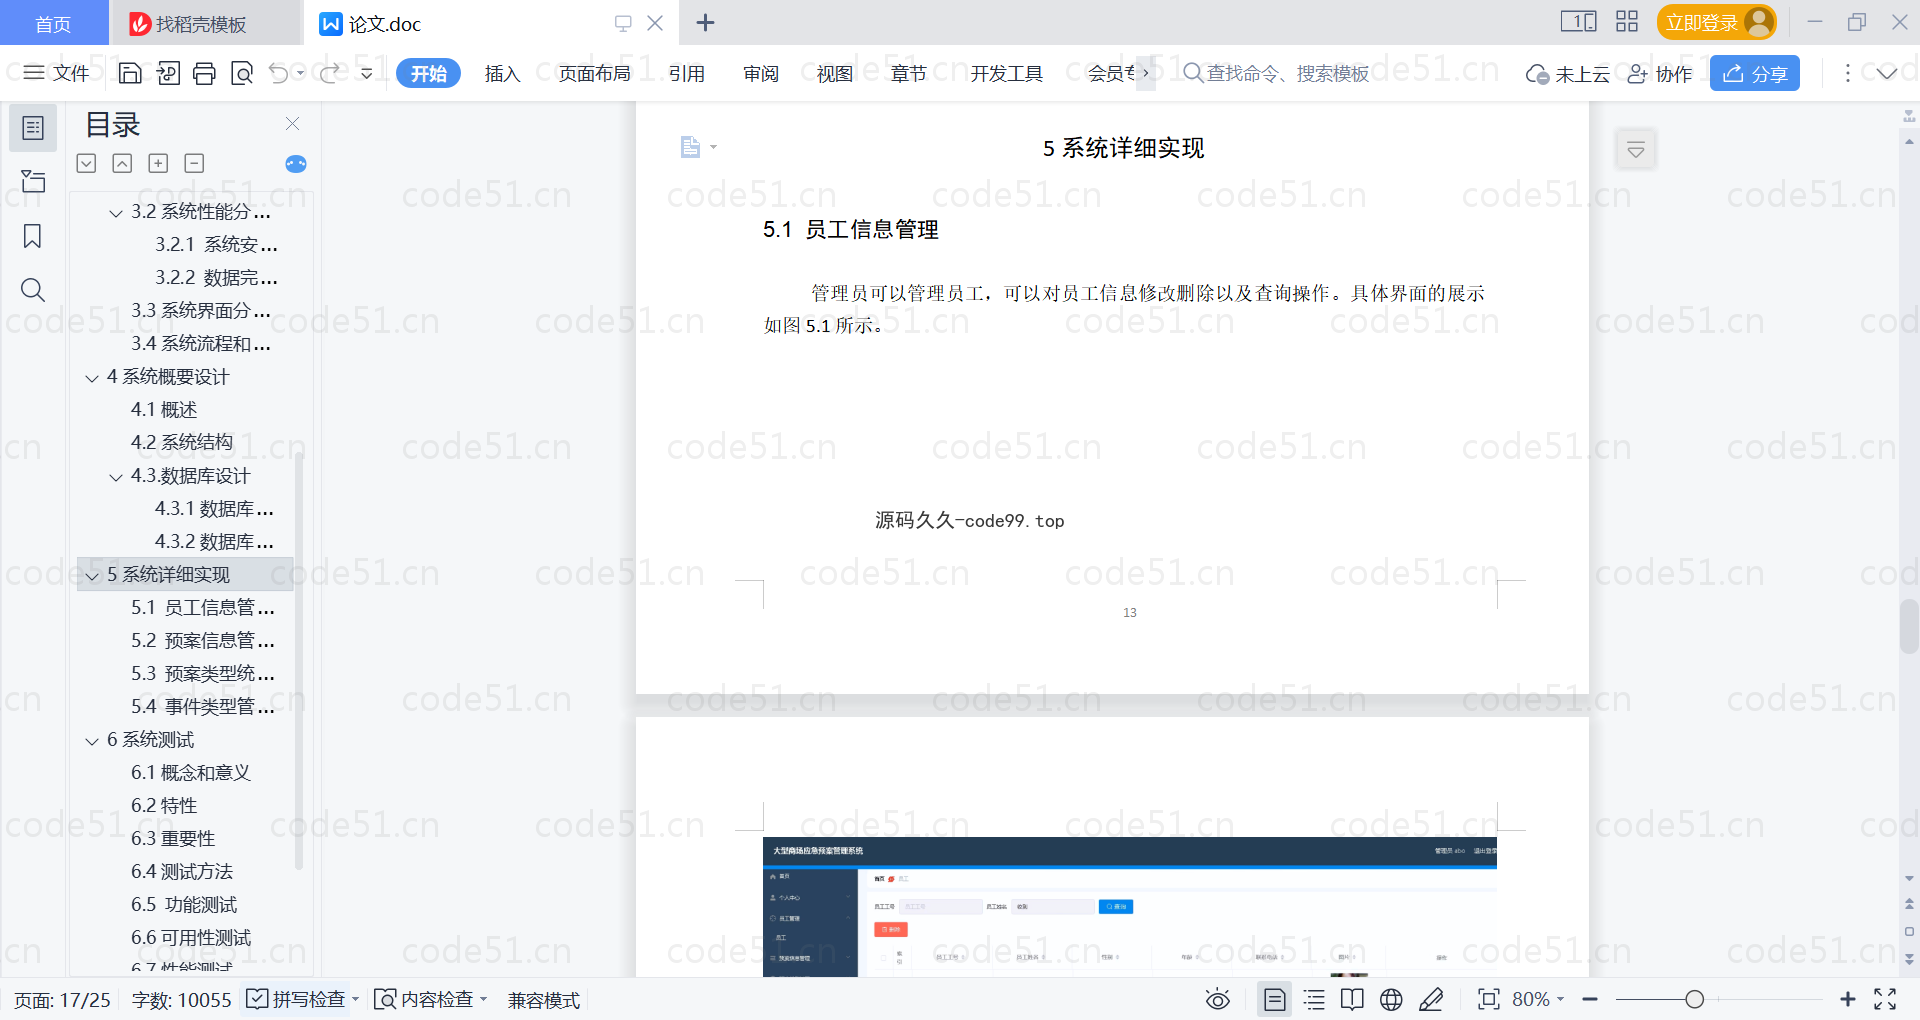
Task: Click the promote heading plus icon
Action: (x=158, y=163)
